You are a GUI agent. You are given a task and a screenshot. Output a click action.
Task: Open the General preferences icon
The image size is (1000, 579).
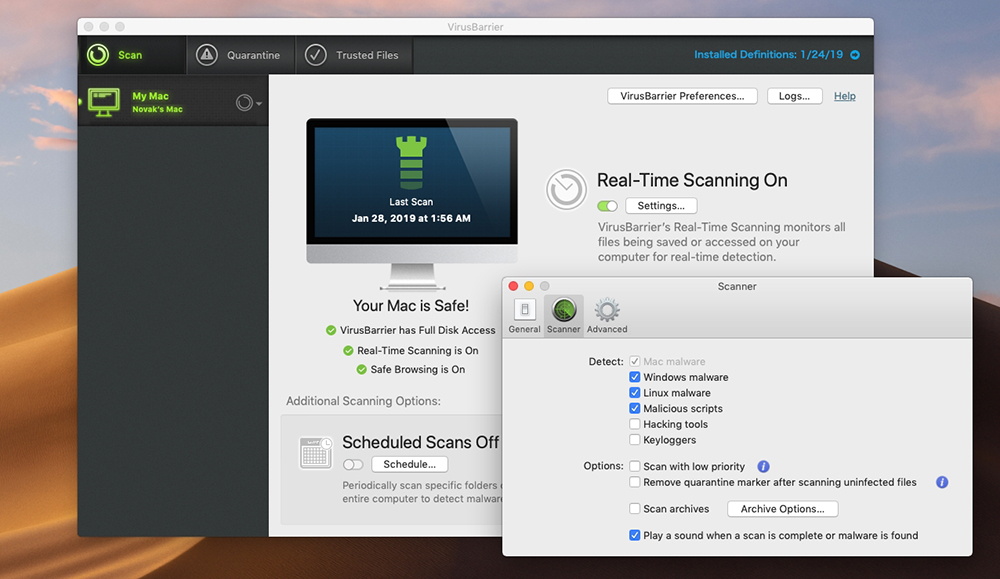pos(524,310)
